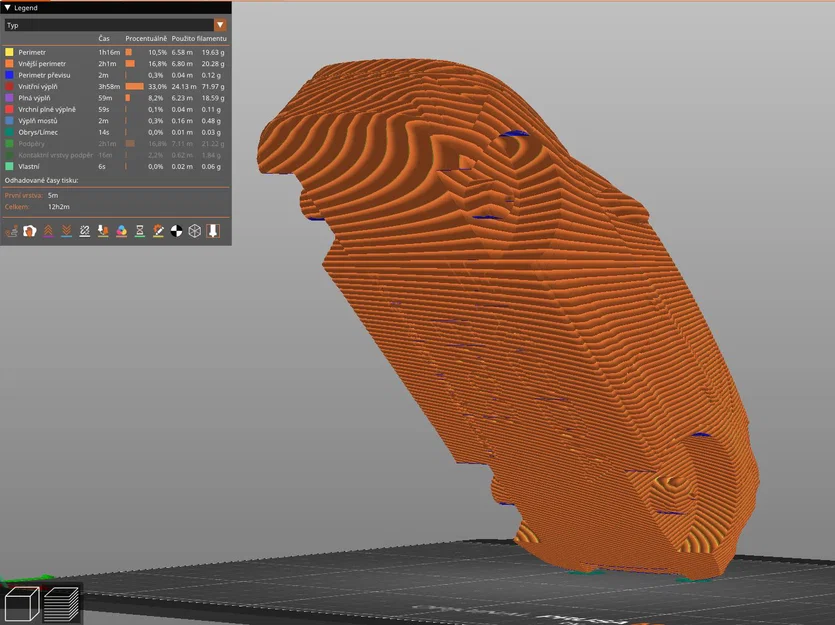
Task: Toggle seams display icon
Action: tap(85, 230)
